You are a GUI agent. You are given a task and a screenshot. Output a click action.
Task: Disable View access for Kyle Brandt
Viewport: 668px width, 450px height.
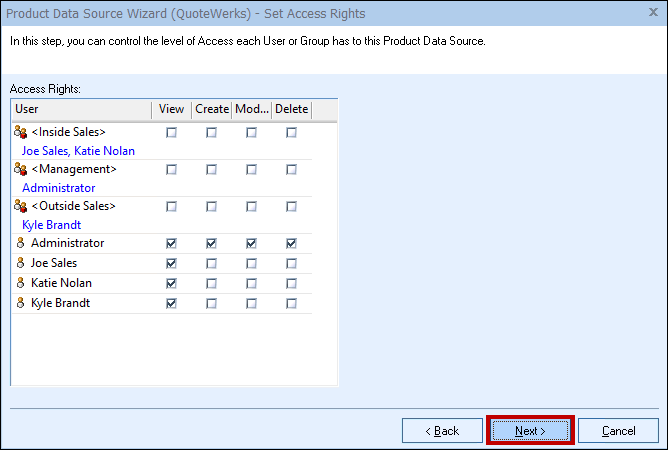coord(171,303)
